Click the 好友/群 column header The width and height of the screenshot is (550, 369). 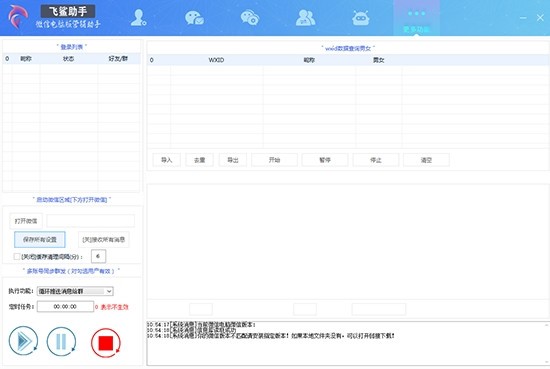click(118, 59)
